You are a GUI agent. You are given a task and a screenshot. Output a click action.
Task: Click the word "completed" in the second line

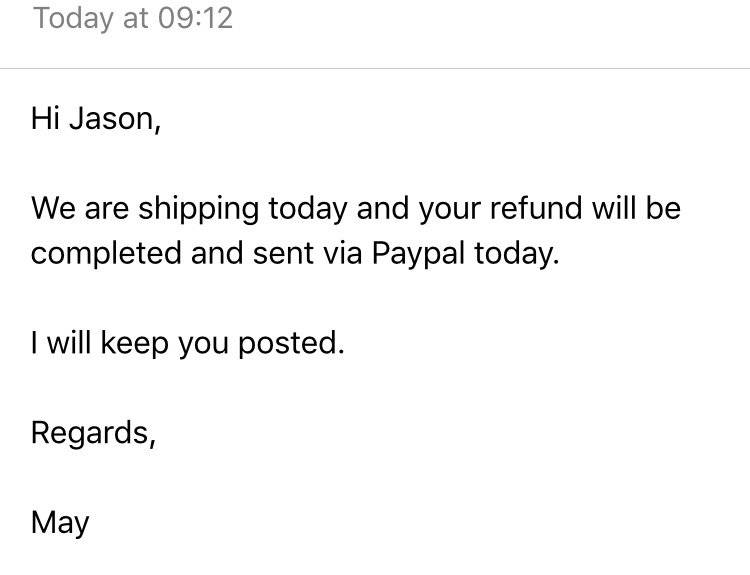pyautogui.click(x=106, y=254)
